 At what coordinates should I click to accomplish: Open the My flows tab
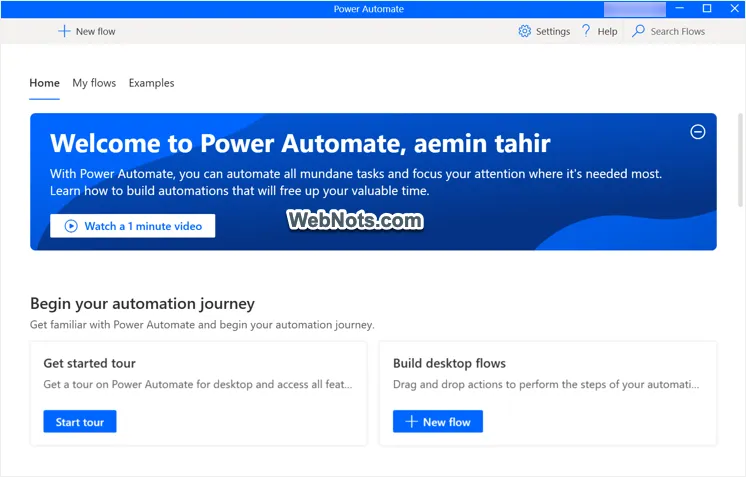coord(94,83)
